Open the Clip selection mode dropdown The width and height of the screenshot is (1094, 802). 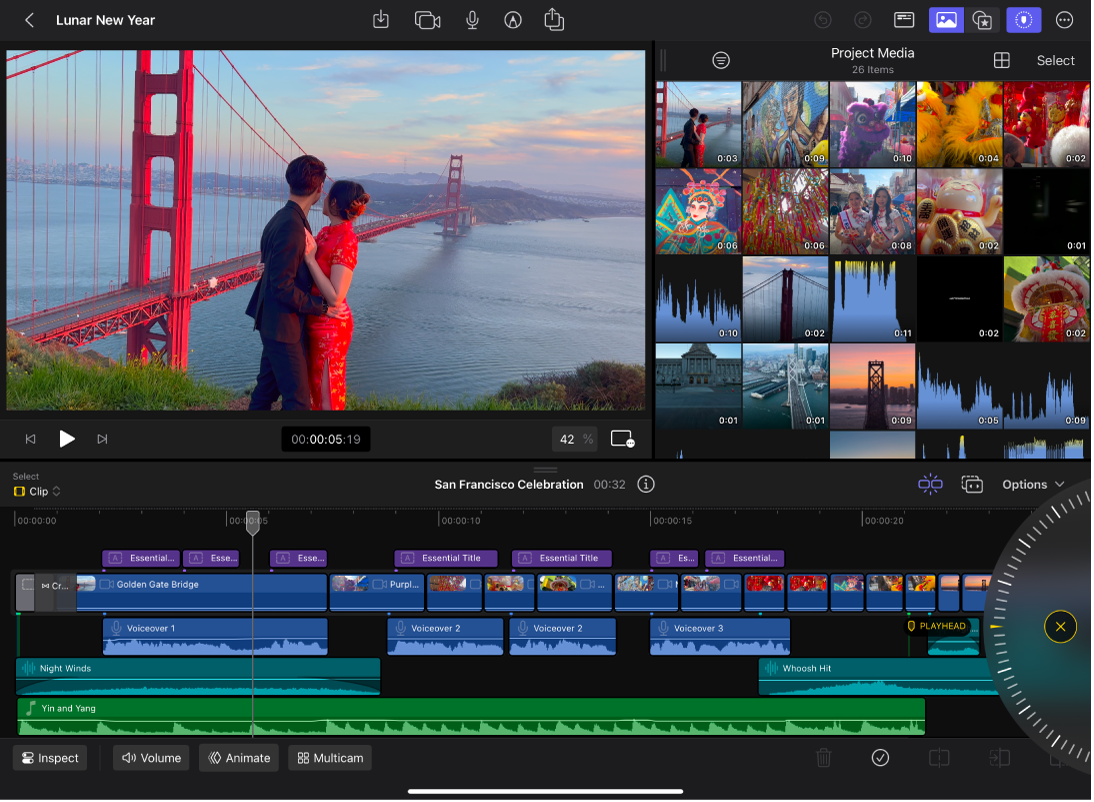coord(36,491)
